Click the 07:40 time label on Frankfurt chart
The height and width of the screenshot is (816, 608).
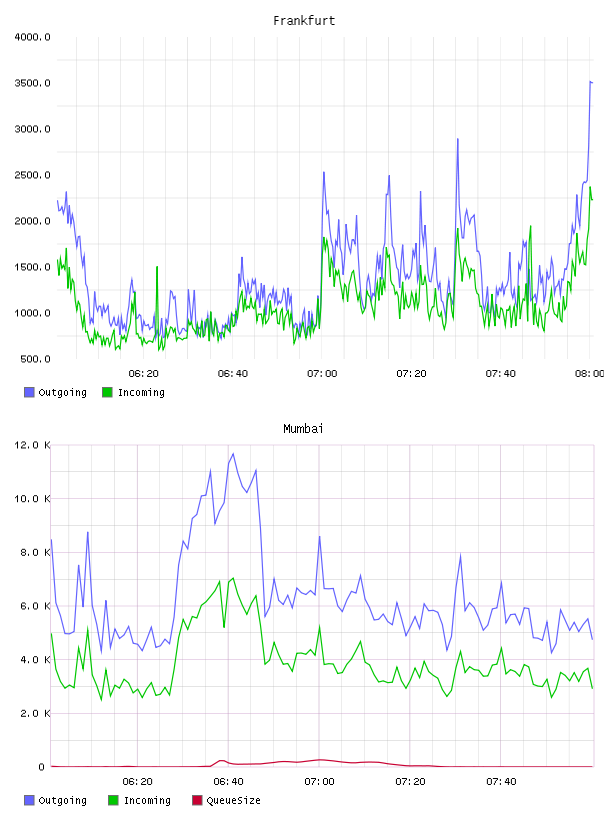501,374
